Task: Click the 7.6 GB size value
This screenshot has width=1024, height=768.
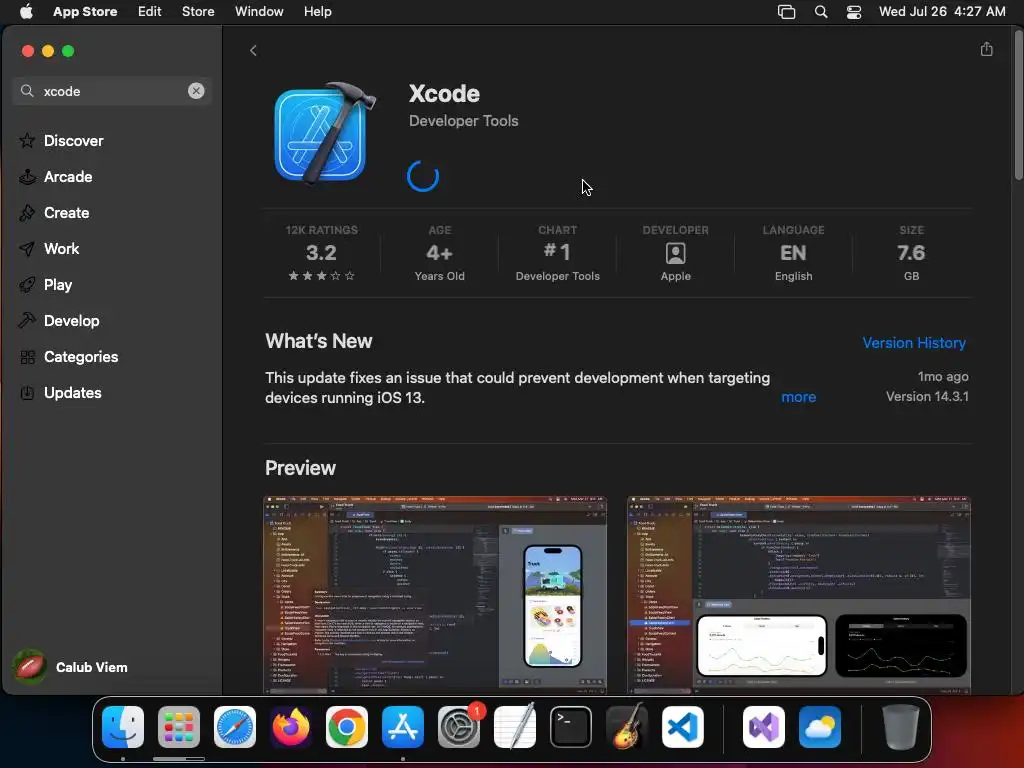Action: (x=911, y=253)
